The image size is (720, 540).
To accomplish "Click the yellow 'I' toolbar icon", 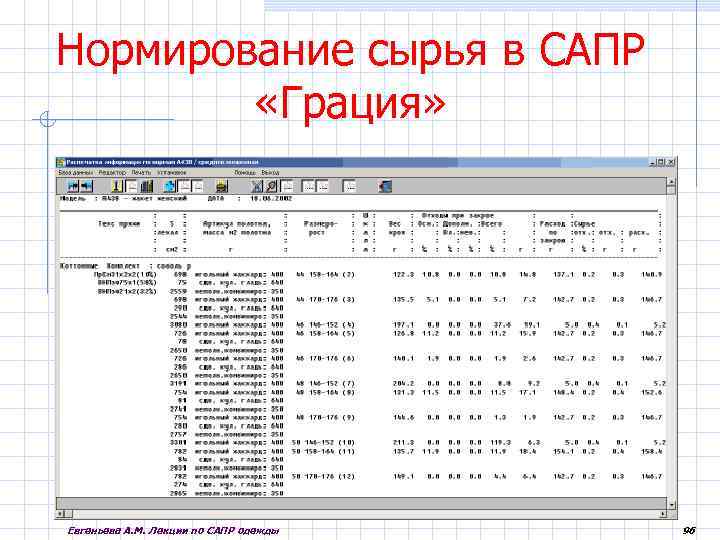I will tap(118, 186).
